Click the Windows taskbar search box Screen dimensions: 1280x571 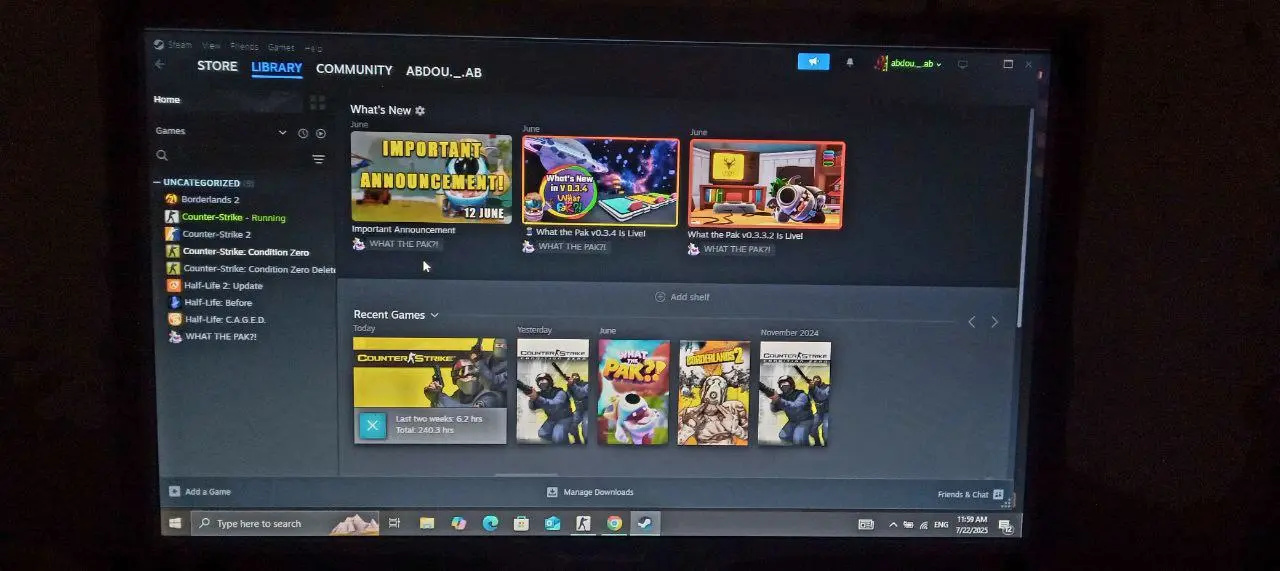click(x=285, y=524)
